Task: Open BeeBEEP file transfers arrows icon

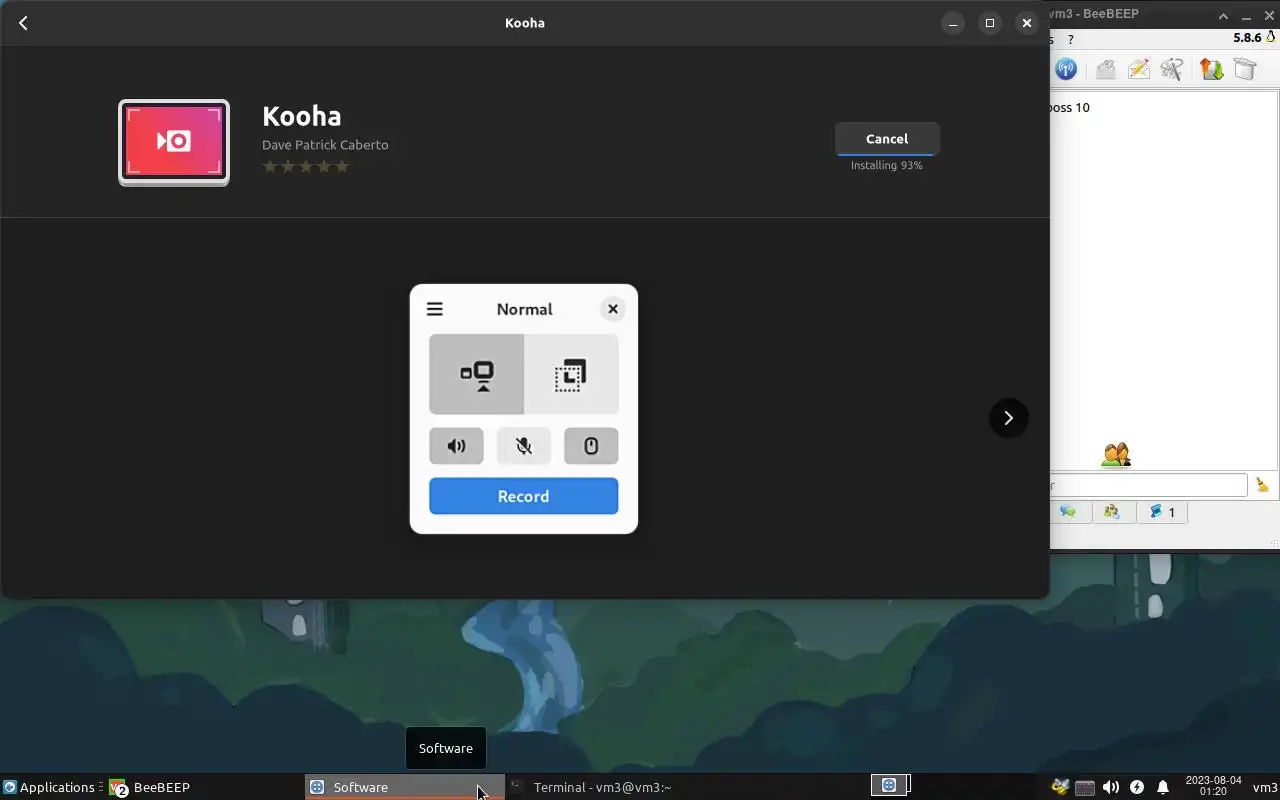Action: [1211, 69]
